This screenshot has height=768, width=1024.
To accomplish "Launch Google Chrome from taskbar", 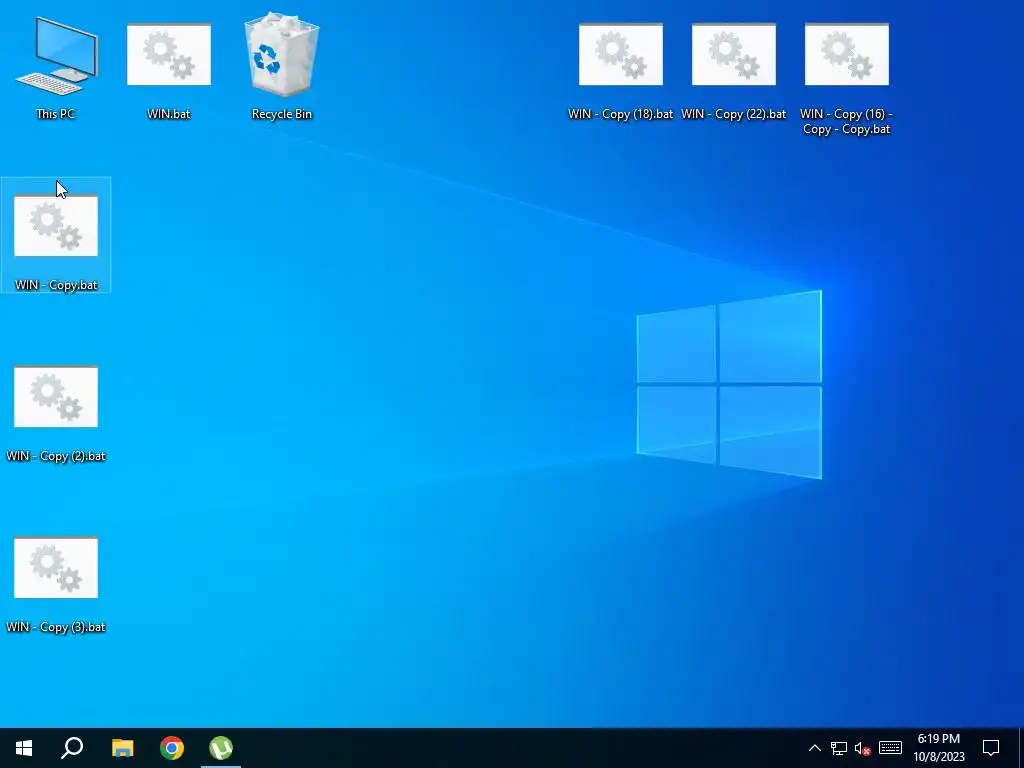I will click(172, 748).
